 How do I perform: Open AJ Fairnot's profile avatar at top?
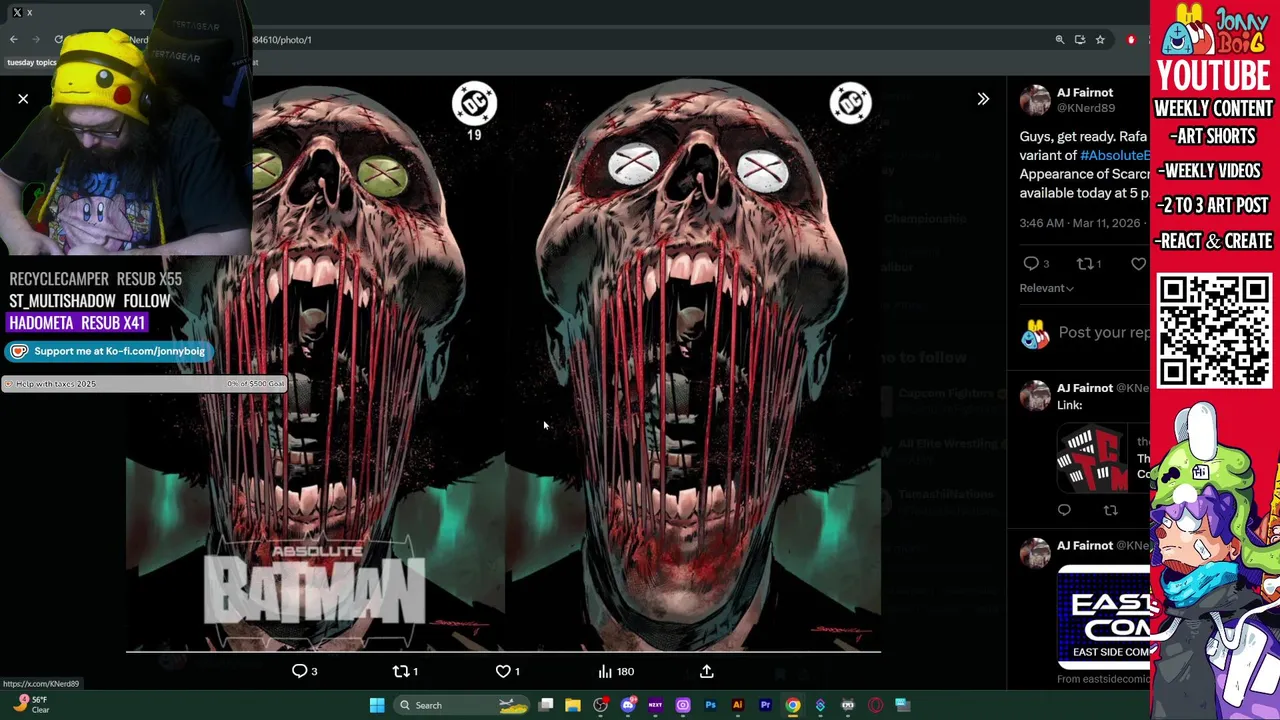pyautogui.click(x=1035, y=100)
